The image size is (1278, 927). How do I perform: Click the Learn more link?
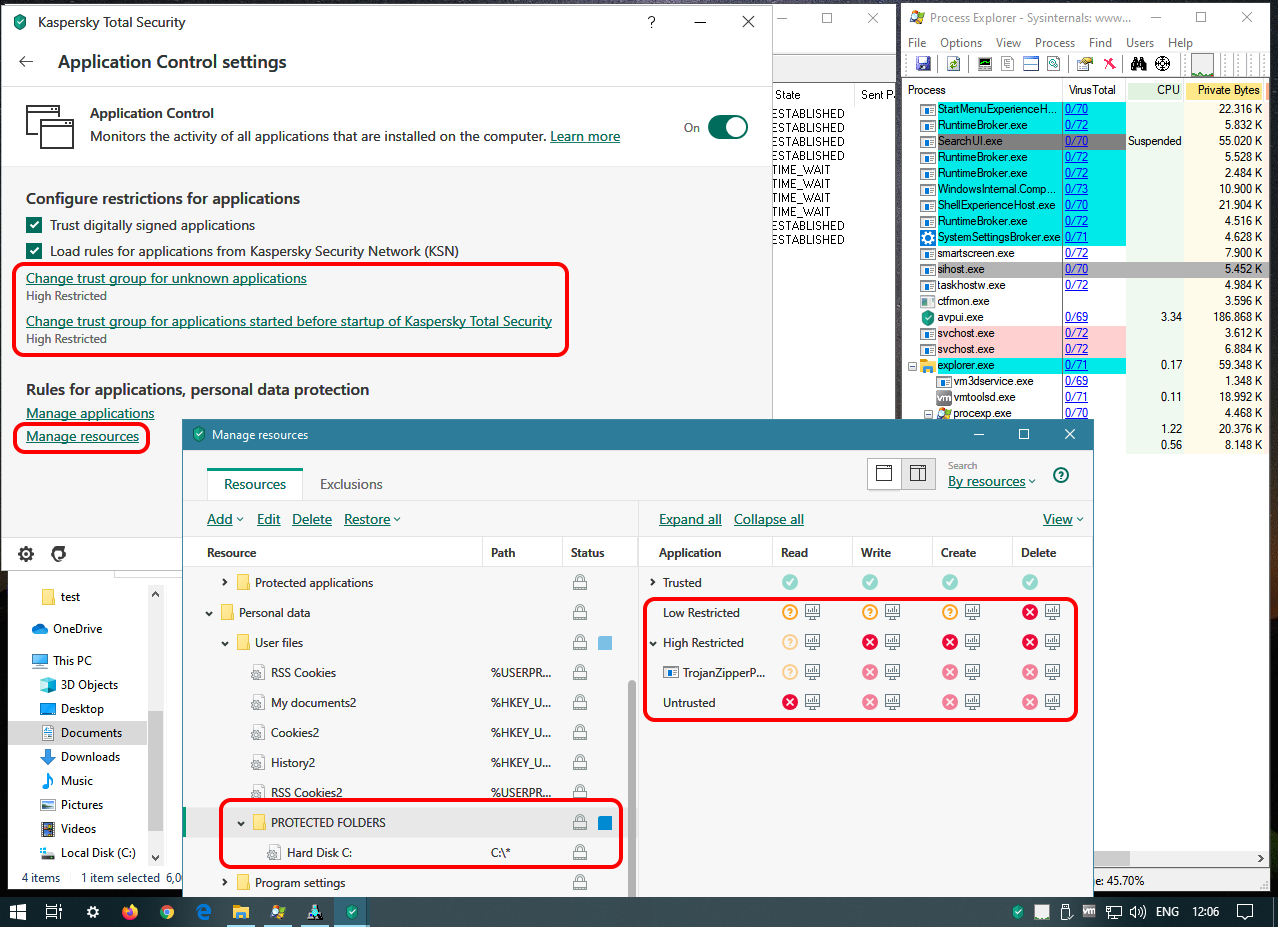coord(585,136)
